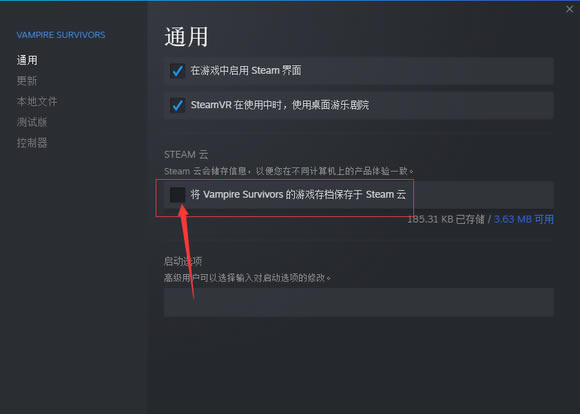Toggle SteamVR desktop game theatre checkbox

click(x=178, y=105)
